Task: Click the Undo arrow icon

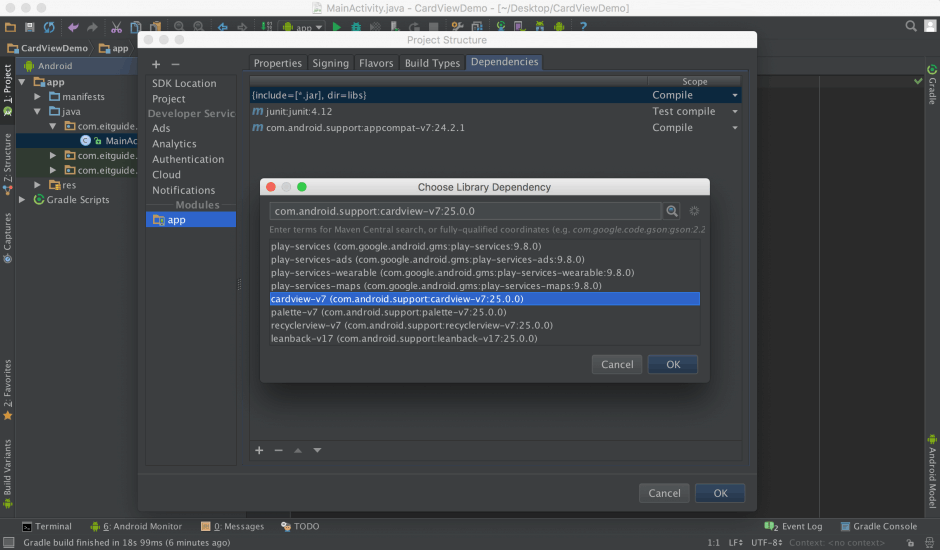Action: point(73,27)
